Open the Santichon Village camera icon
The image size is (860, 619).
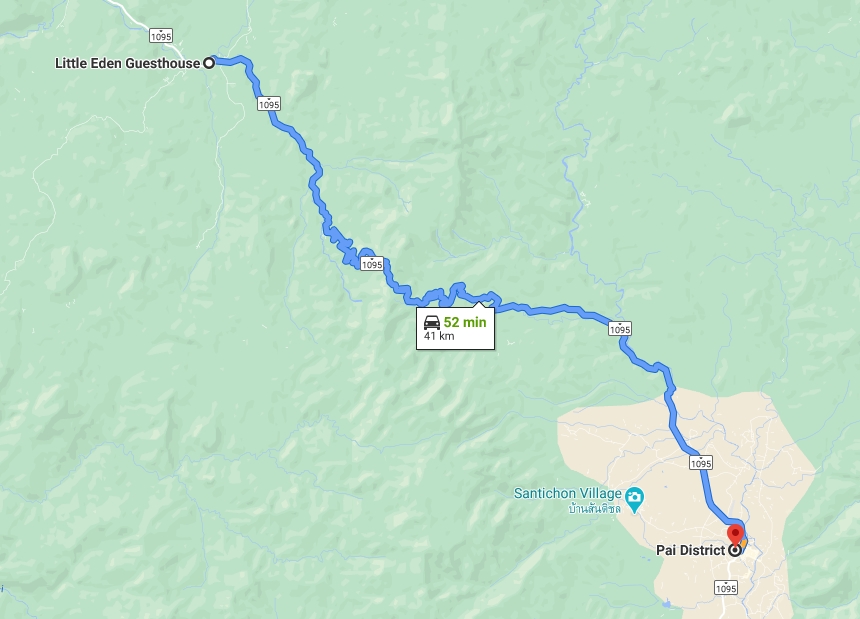tap(635, 497)
